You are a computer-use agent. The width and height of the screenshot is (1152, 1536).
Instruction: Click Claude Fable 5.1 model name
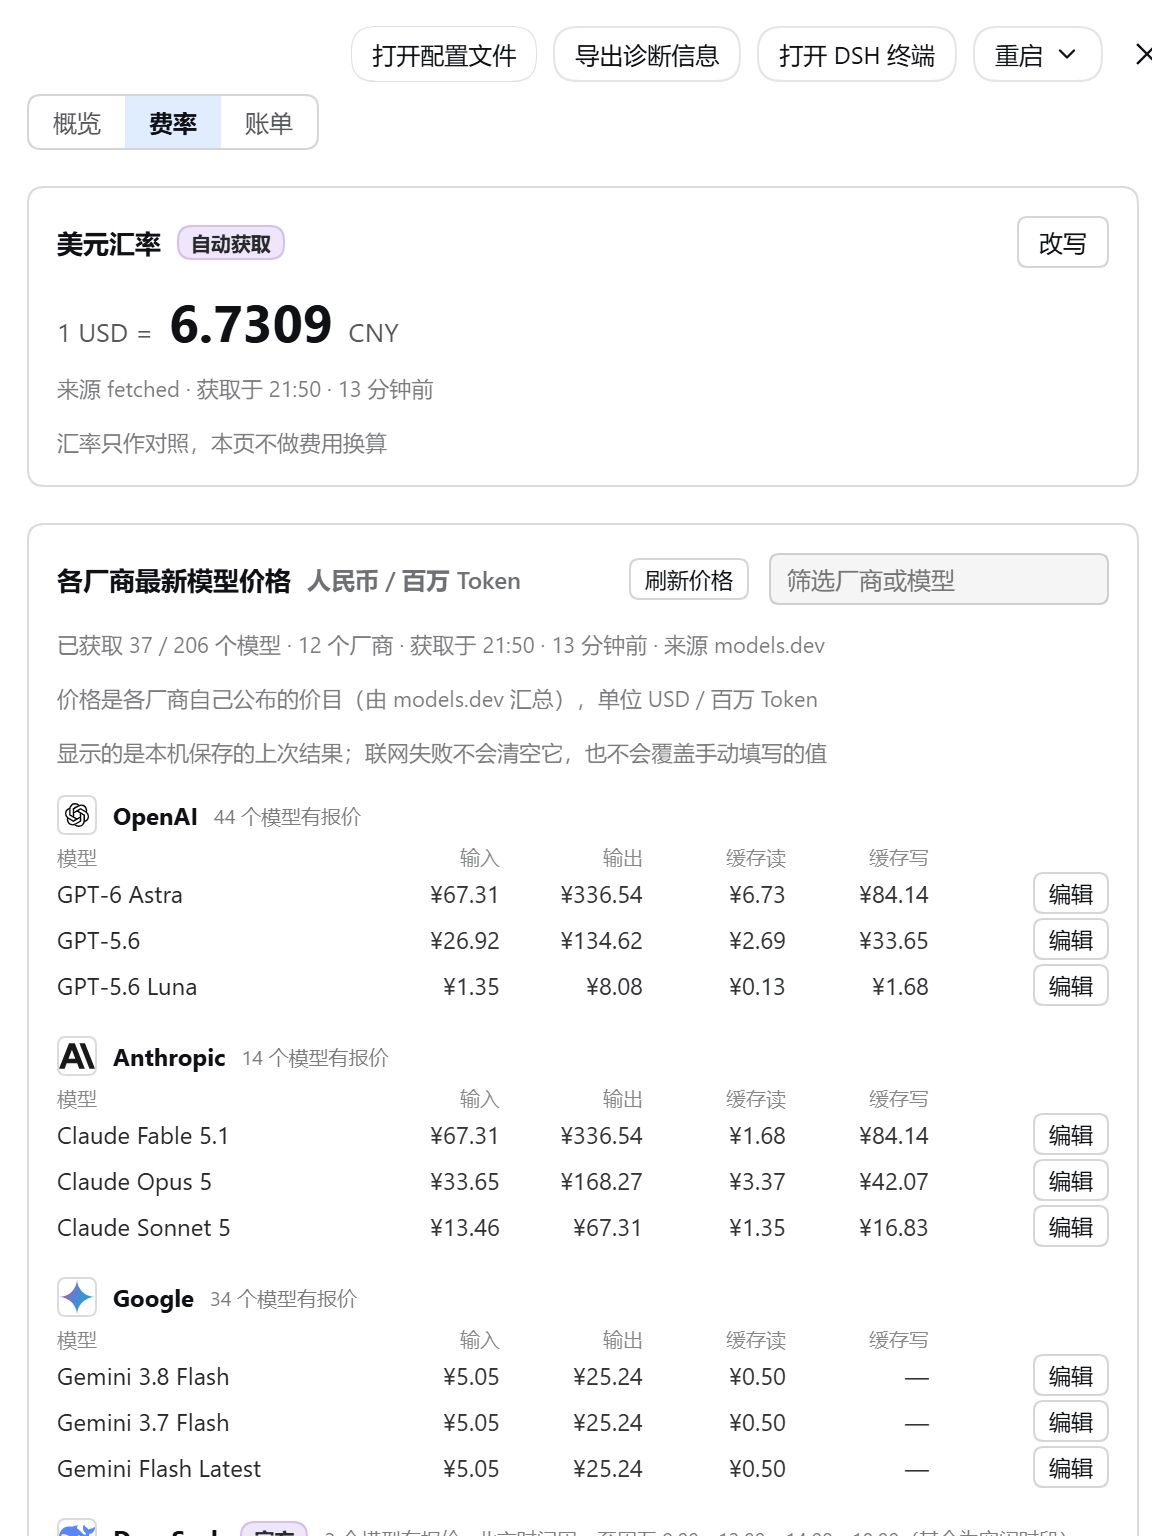[143, 1136]
